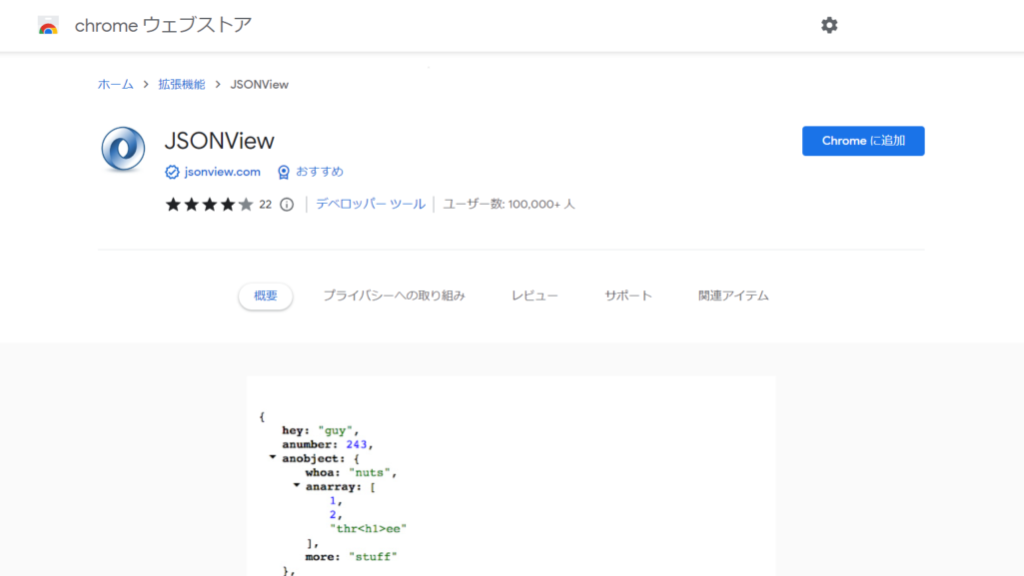Click the verified publisher badge beside jsonview.com

(x=171, y=171)
